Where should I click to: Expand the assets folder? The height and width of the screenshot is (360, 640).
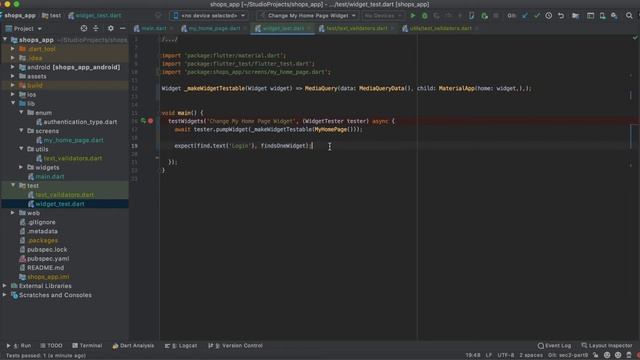tap(13, 76)
